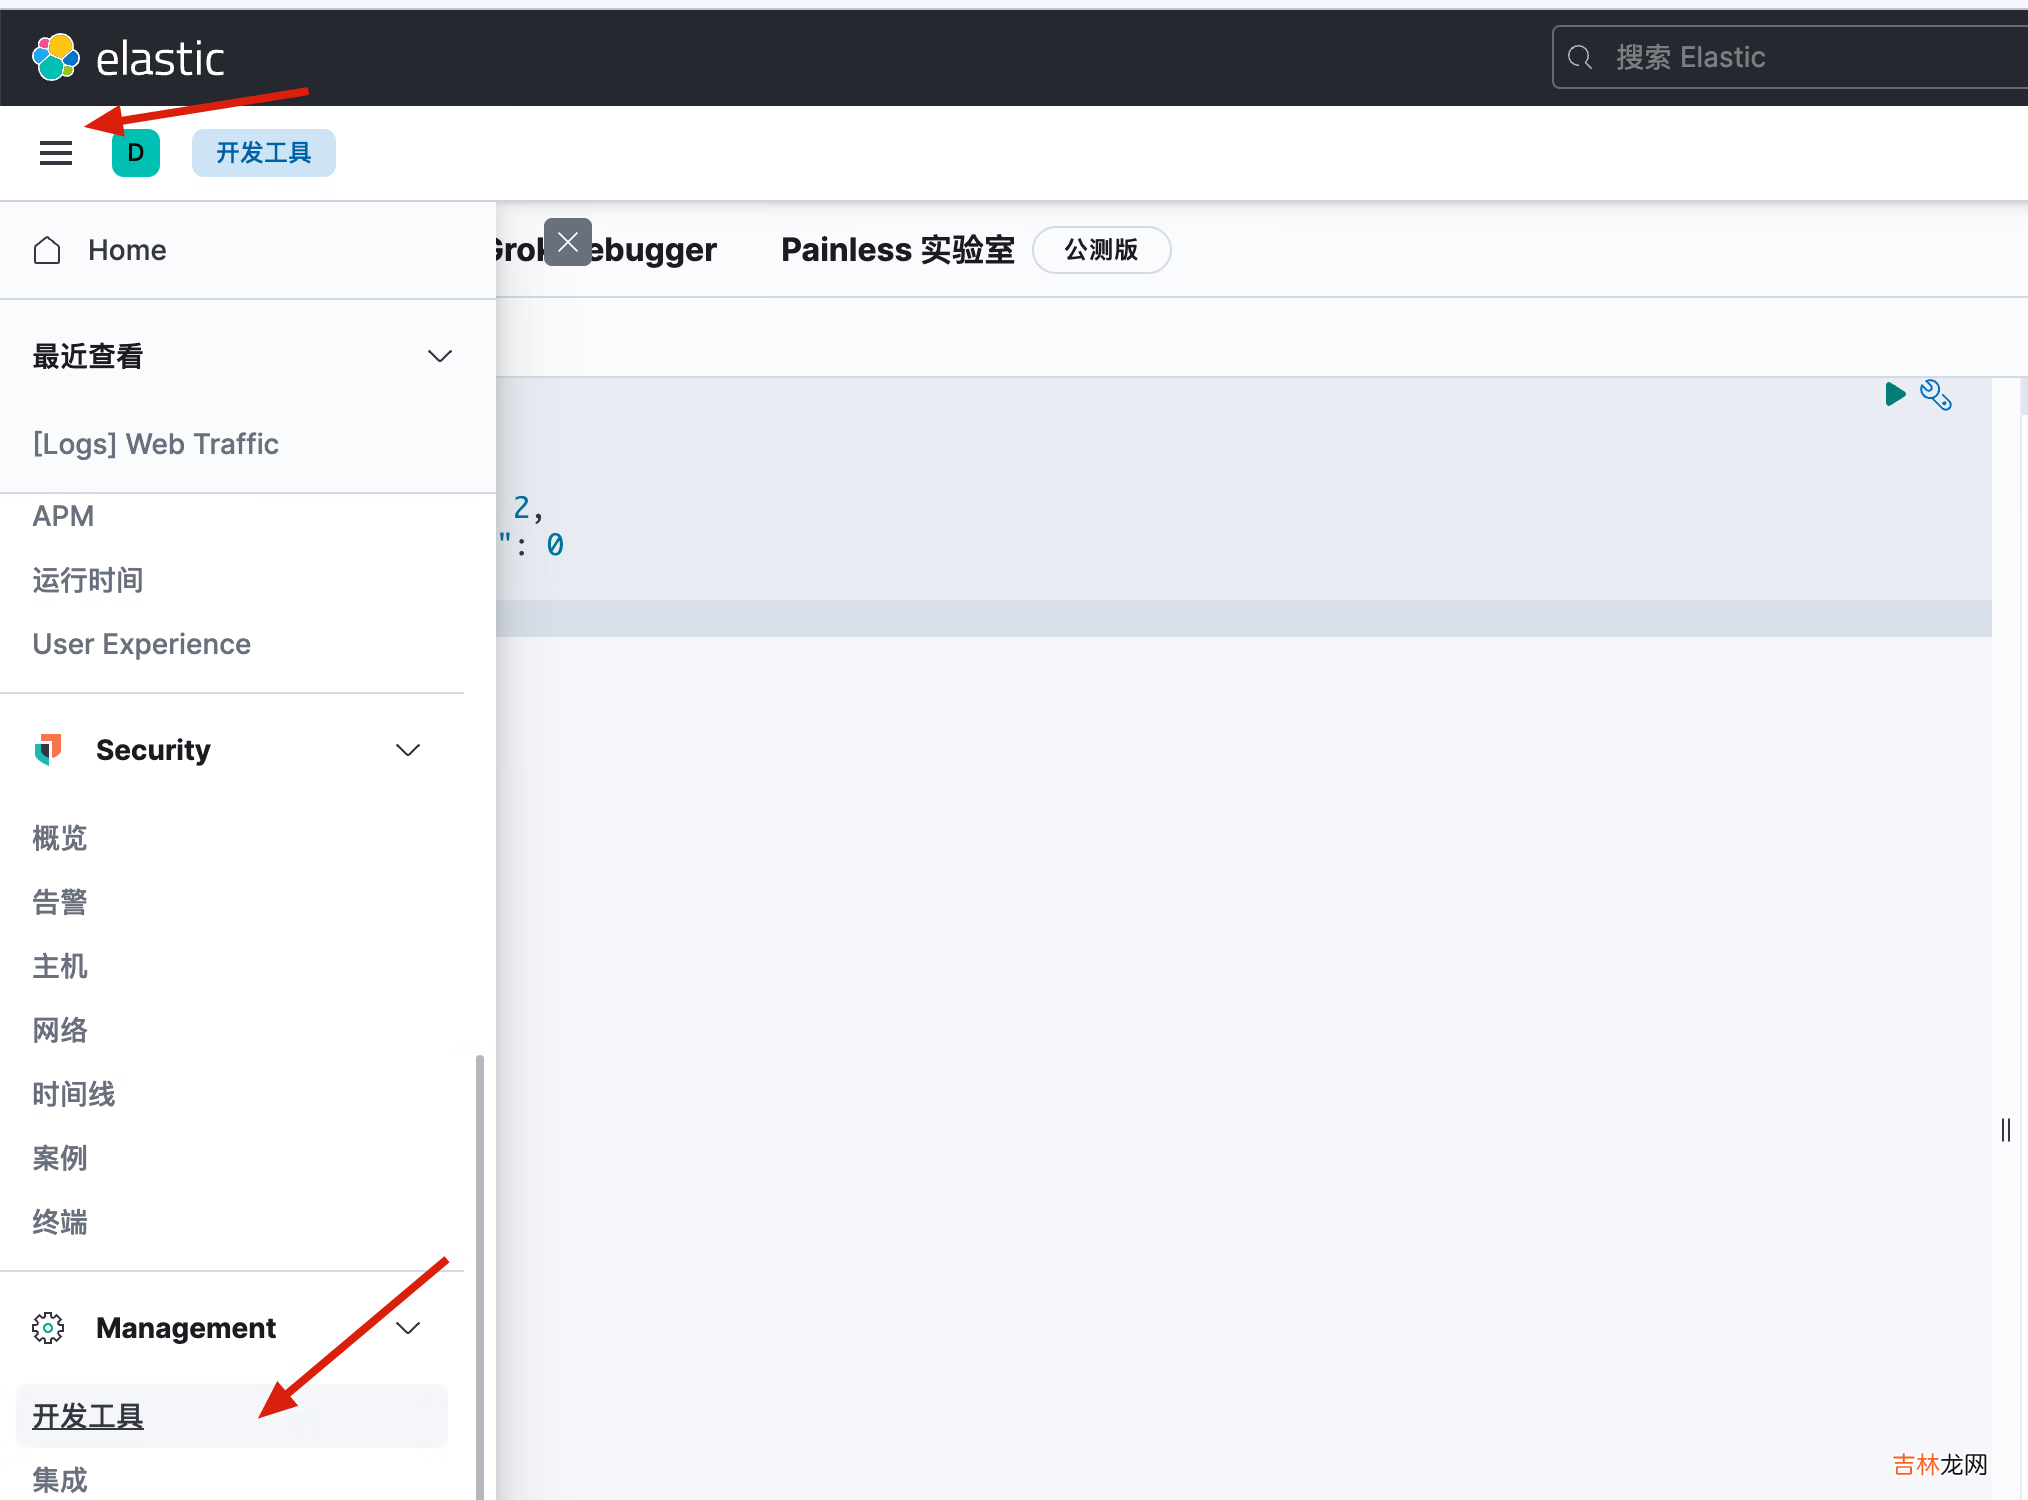Click the sidebar vertical scrollbar
The width and height of the screenshot is (2028, 1500).
[x=480, y=1276]
